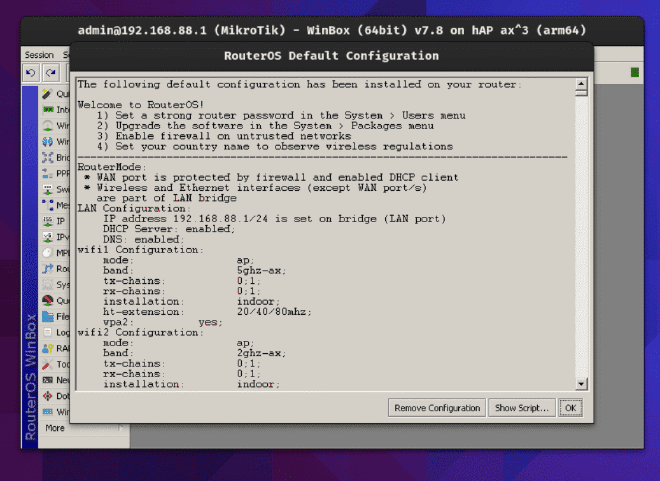Open New Terminal from the sidebar
Screen dimensions: 660x481
click(55, 380)
